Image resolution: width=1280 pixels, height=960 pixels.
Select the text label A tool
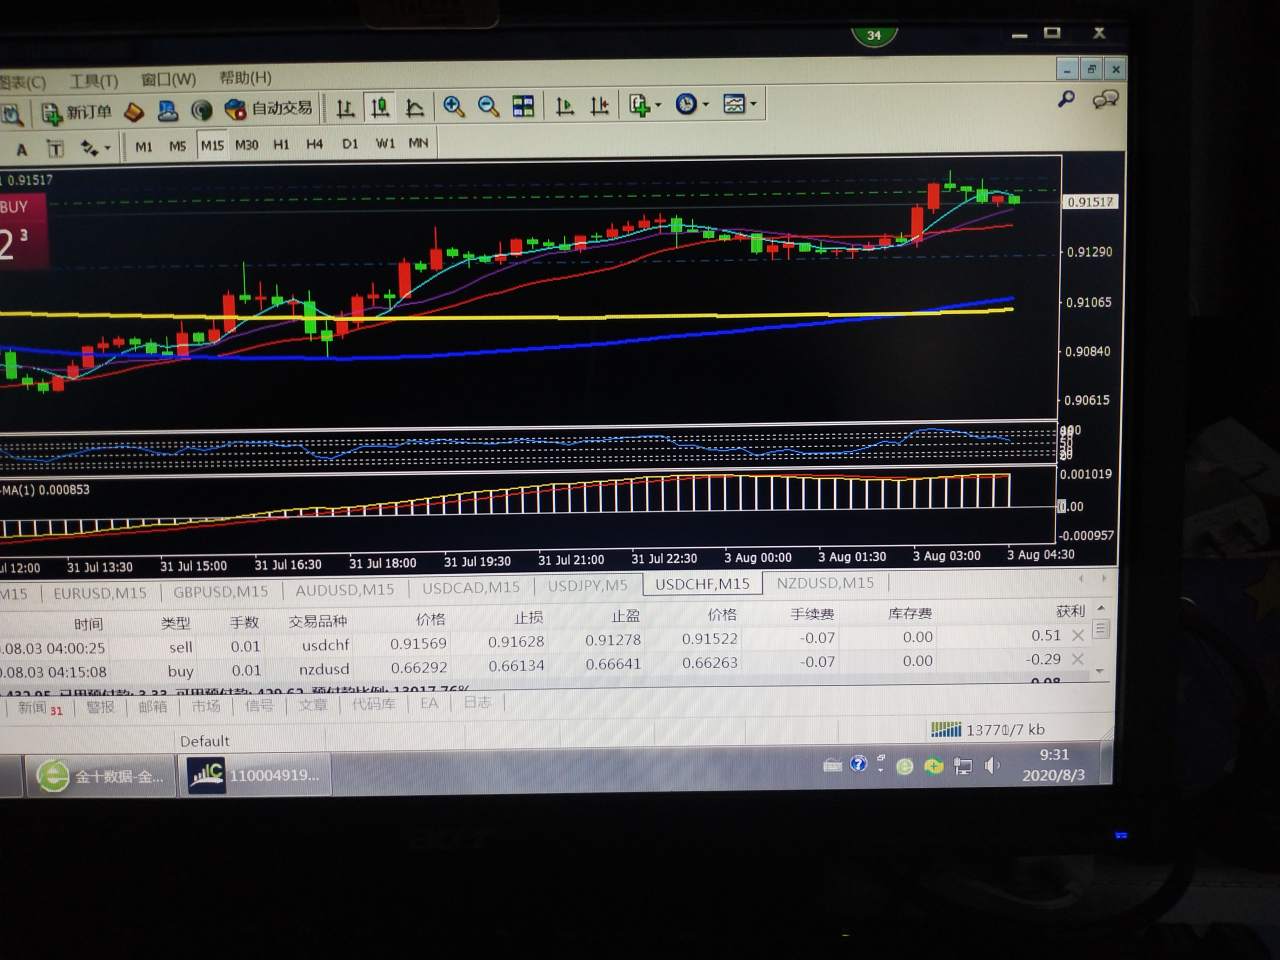tap(22, 150)
